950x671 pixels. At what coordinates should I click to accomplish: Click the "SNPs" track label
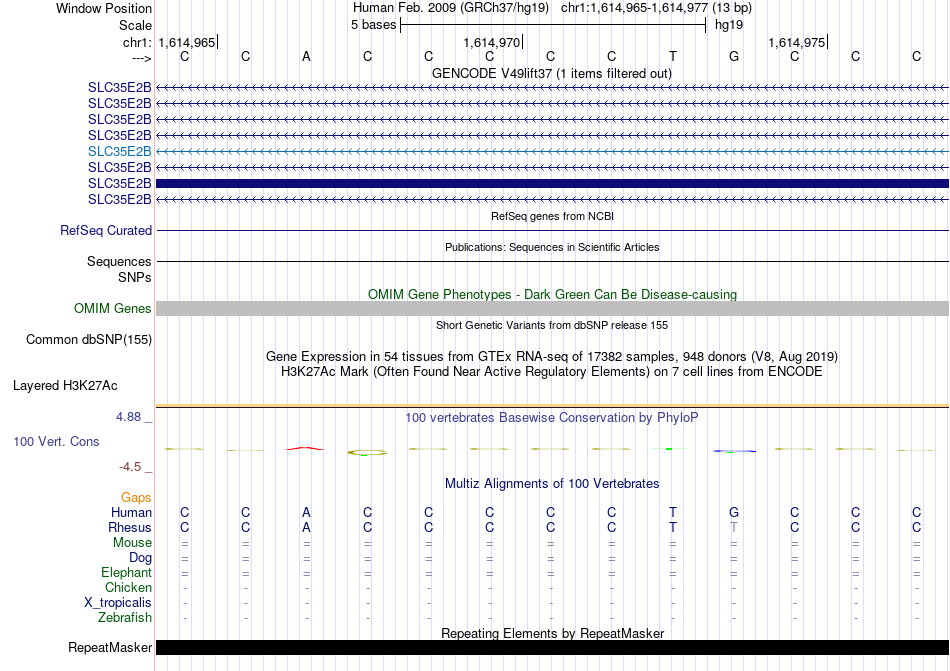coord(135,277)
